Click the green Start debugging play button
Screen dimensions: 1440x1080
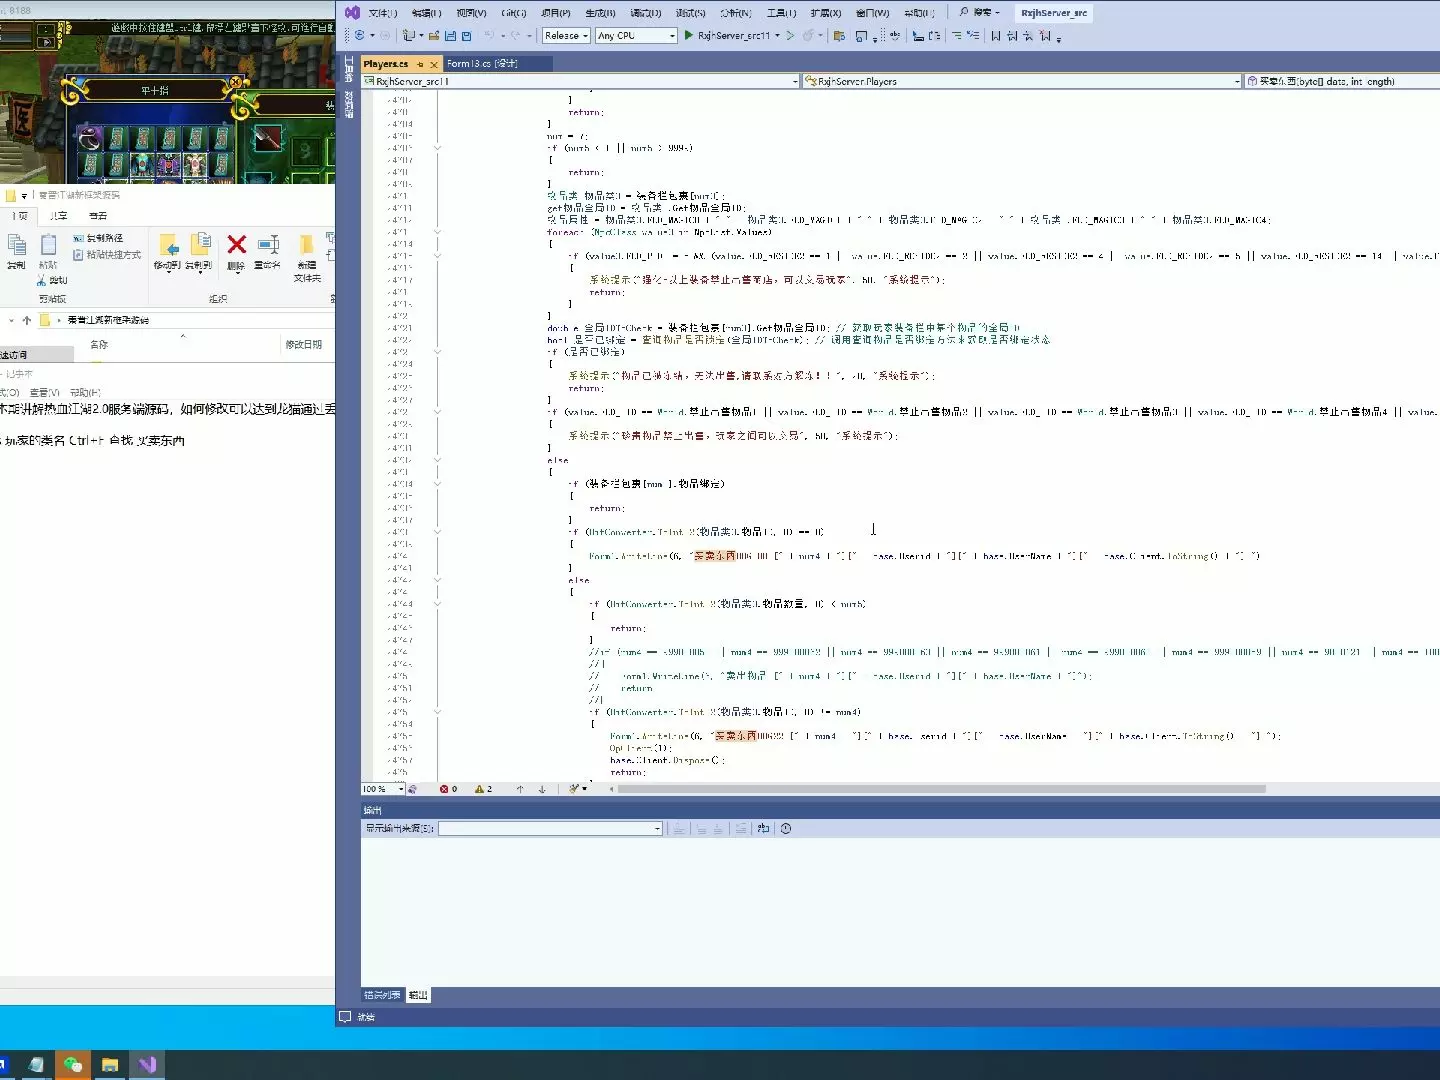click(689, 35)
